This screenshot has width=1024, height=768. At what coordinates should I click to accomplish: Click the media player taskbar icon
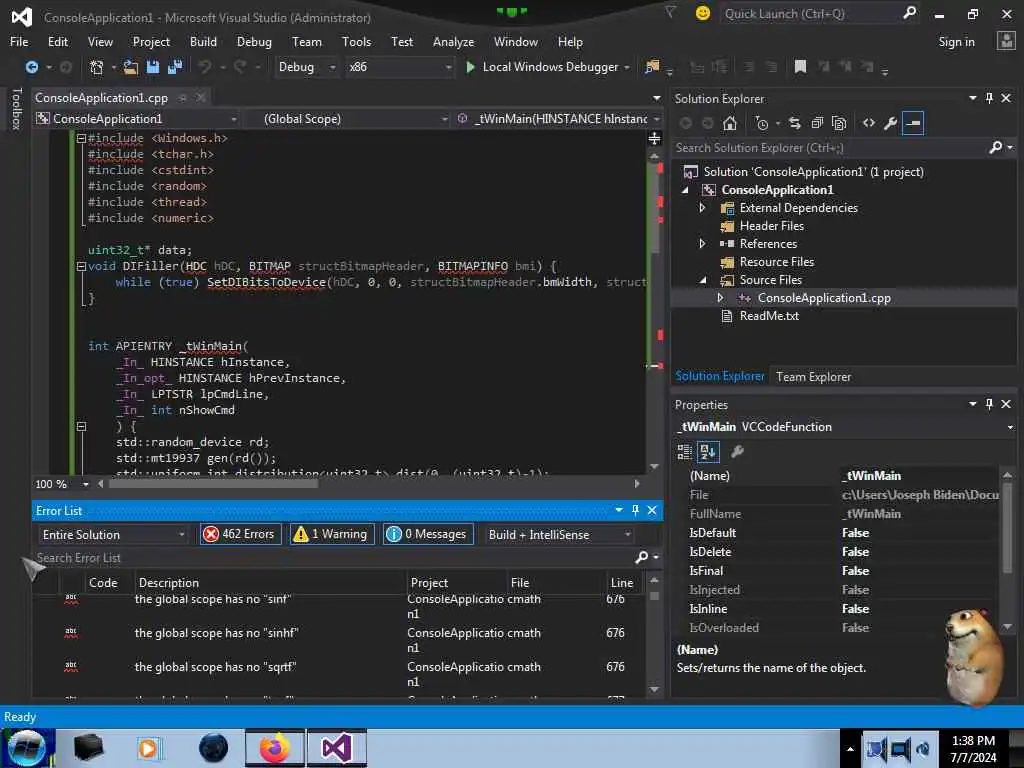coord(148,748)
